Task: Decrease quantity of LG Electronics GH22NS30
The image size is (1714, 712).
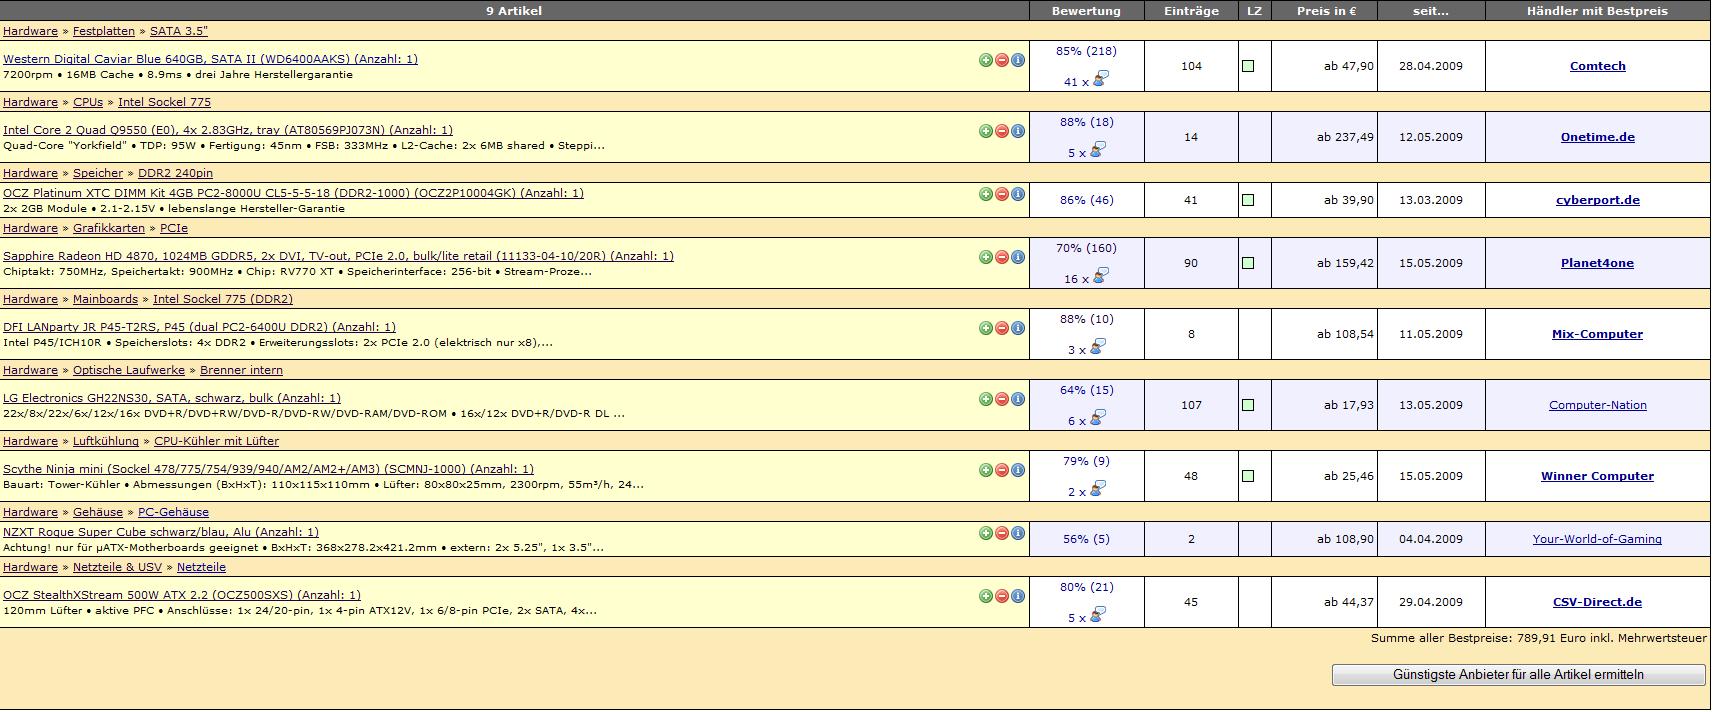Action: [x=1001, y=399]
